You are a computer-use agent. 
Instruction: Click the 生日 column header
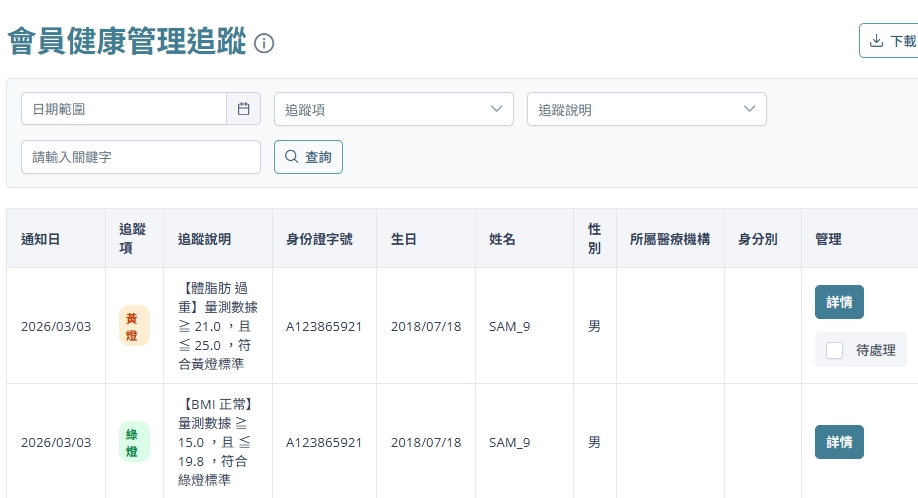click(x=404, y=239)
